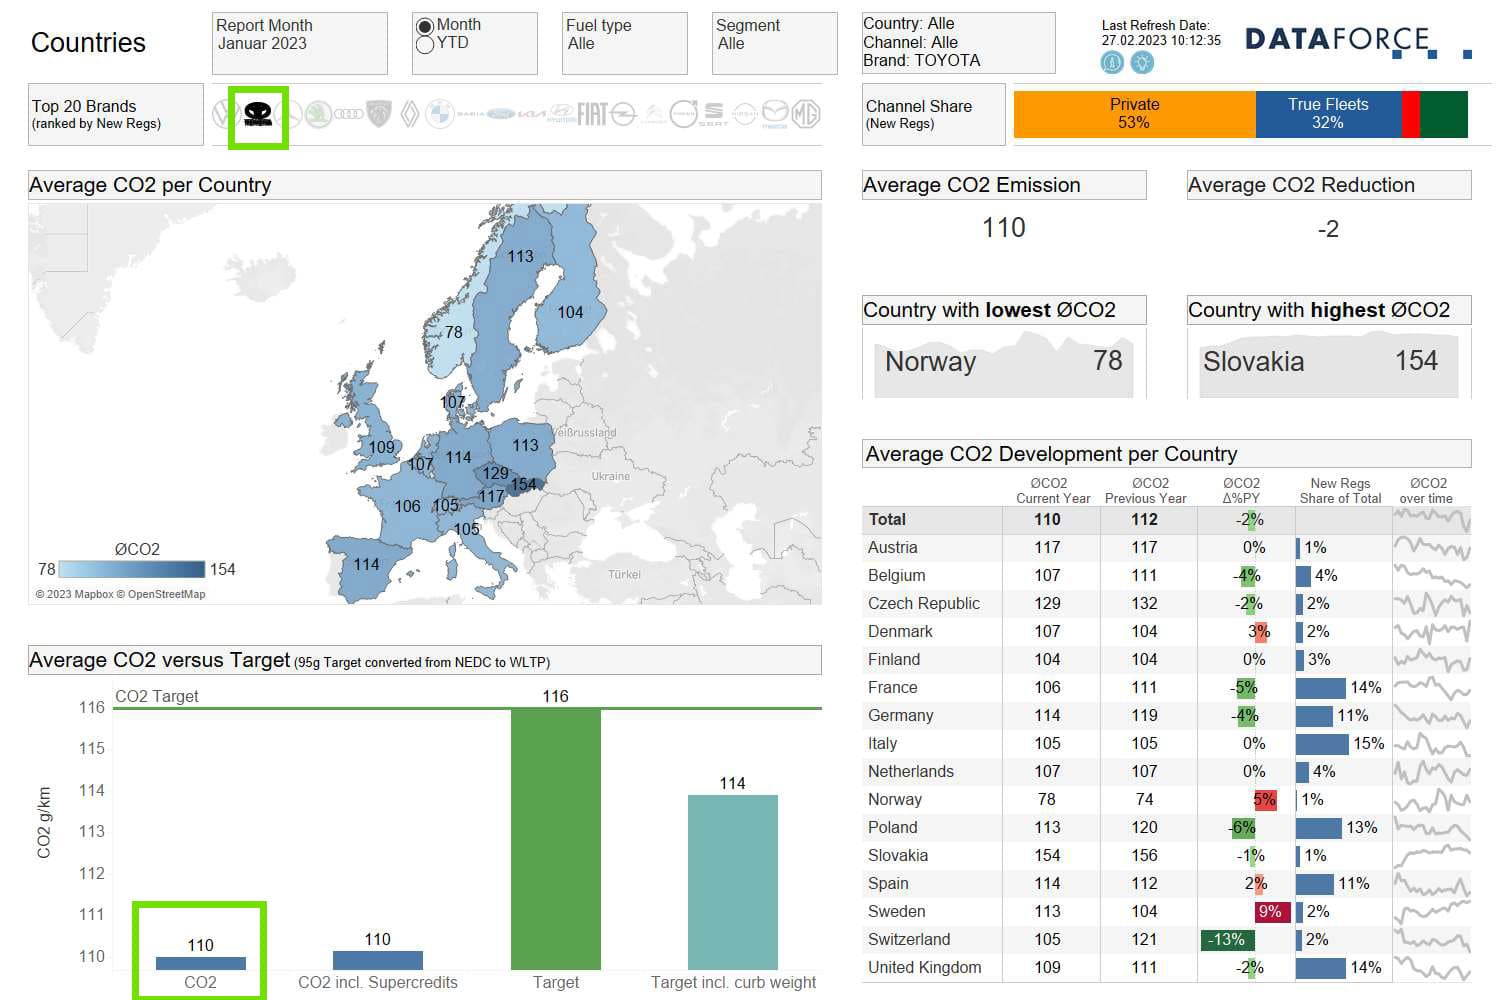
Task: Open the Report Month filter dropdown
Action: coord(299,43)
